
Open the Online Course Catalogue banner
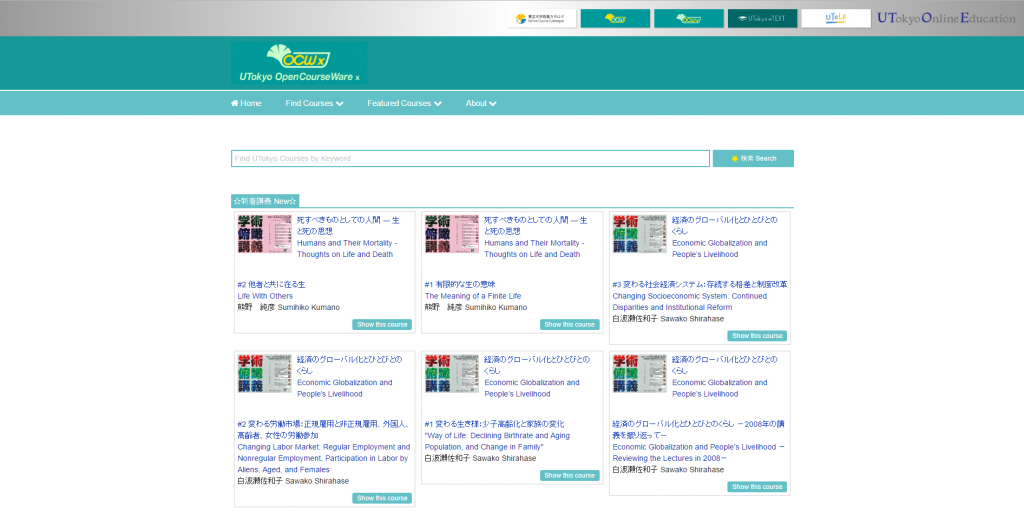(541, 18)
